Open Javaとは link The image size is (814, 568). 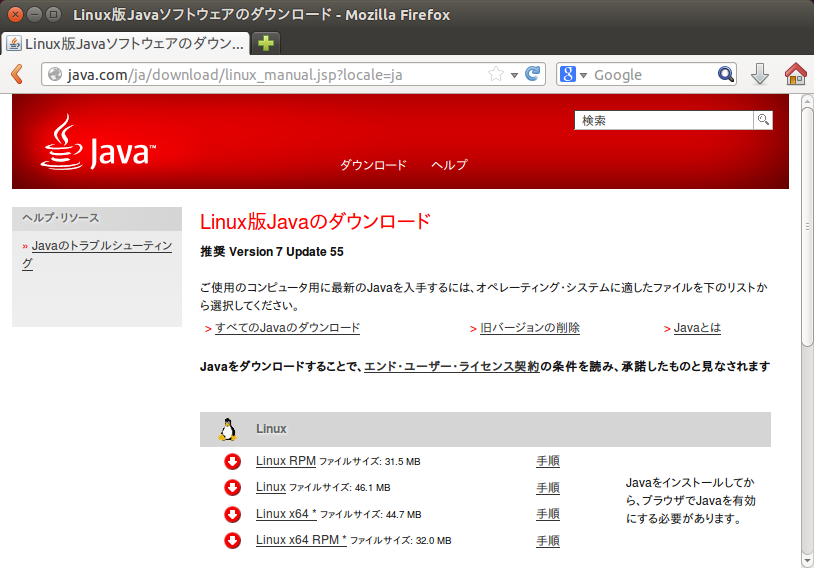(697, 328)
